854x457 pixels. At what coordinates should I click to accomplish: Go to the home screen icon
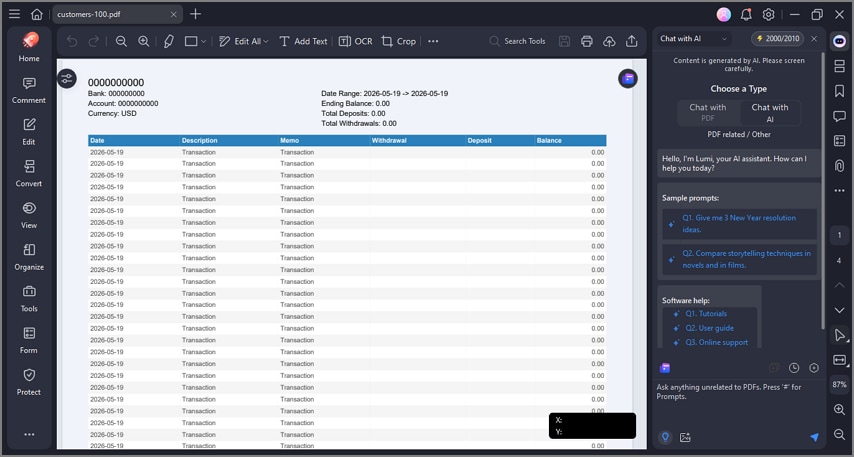pos(36,14)
